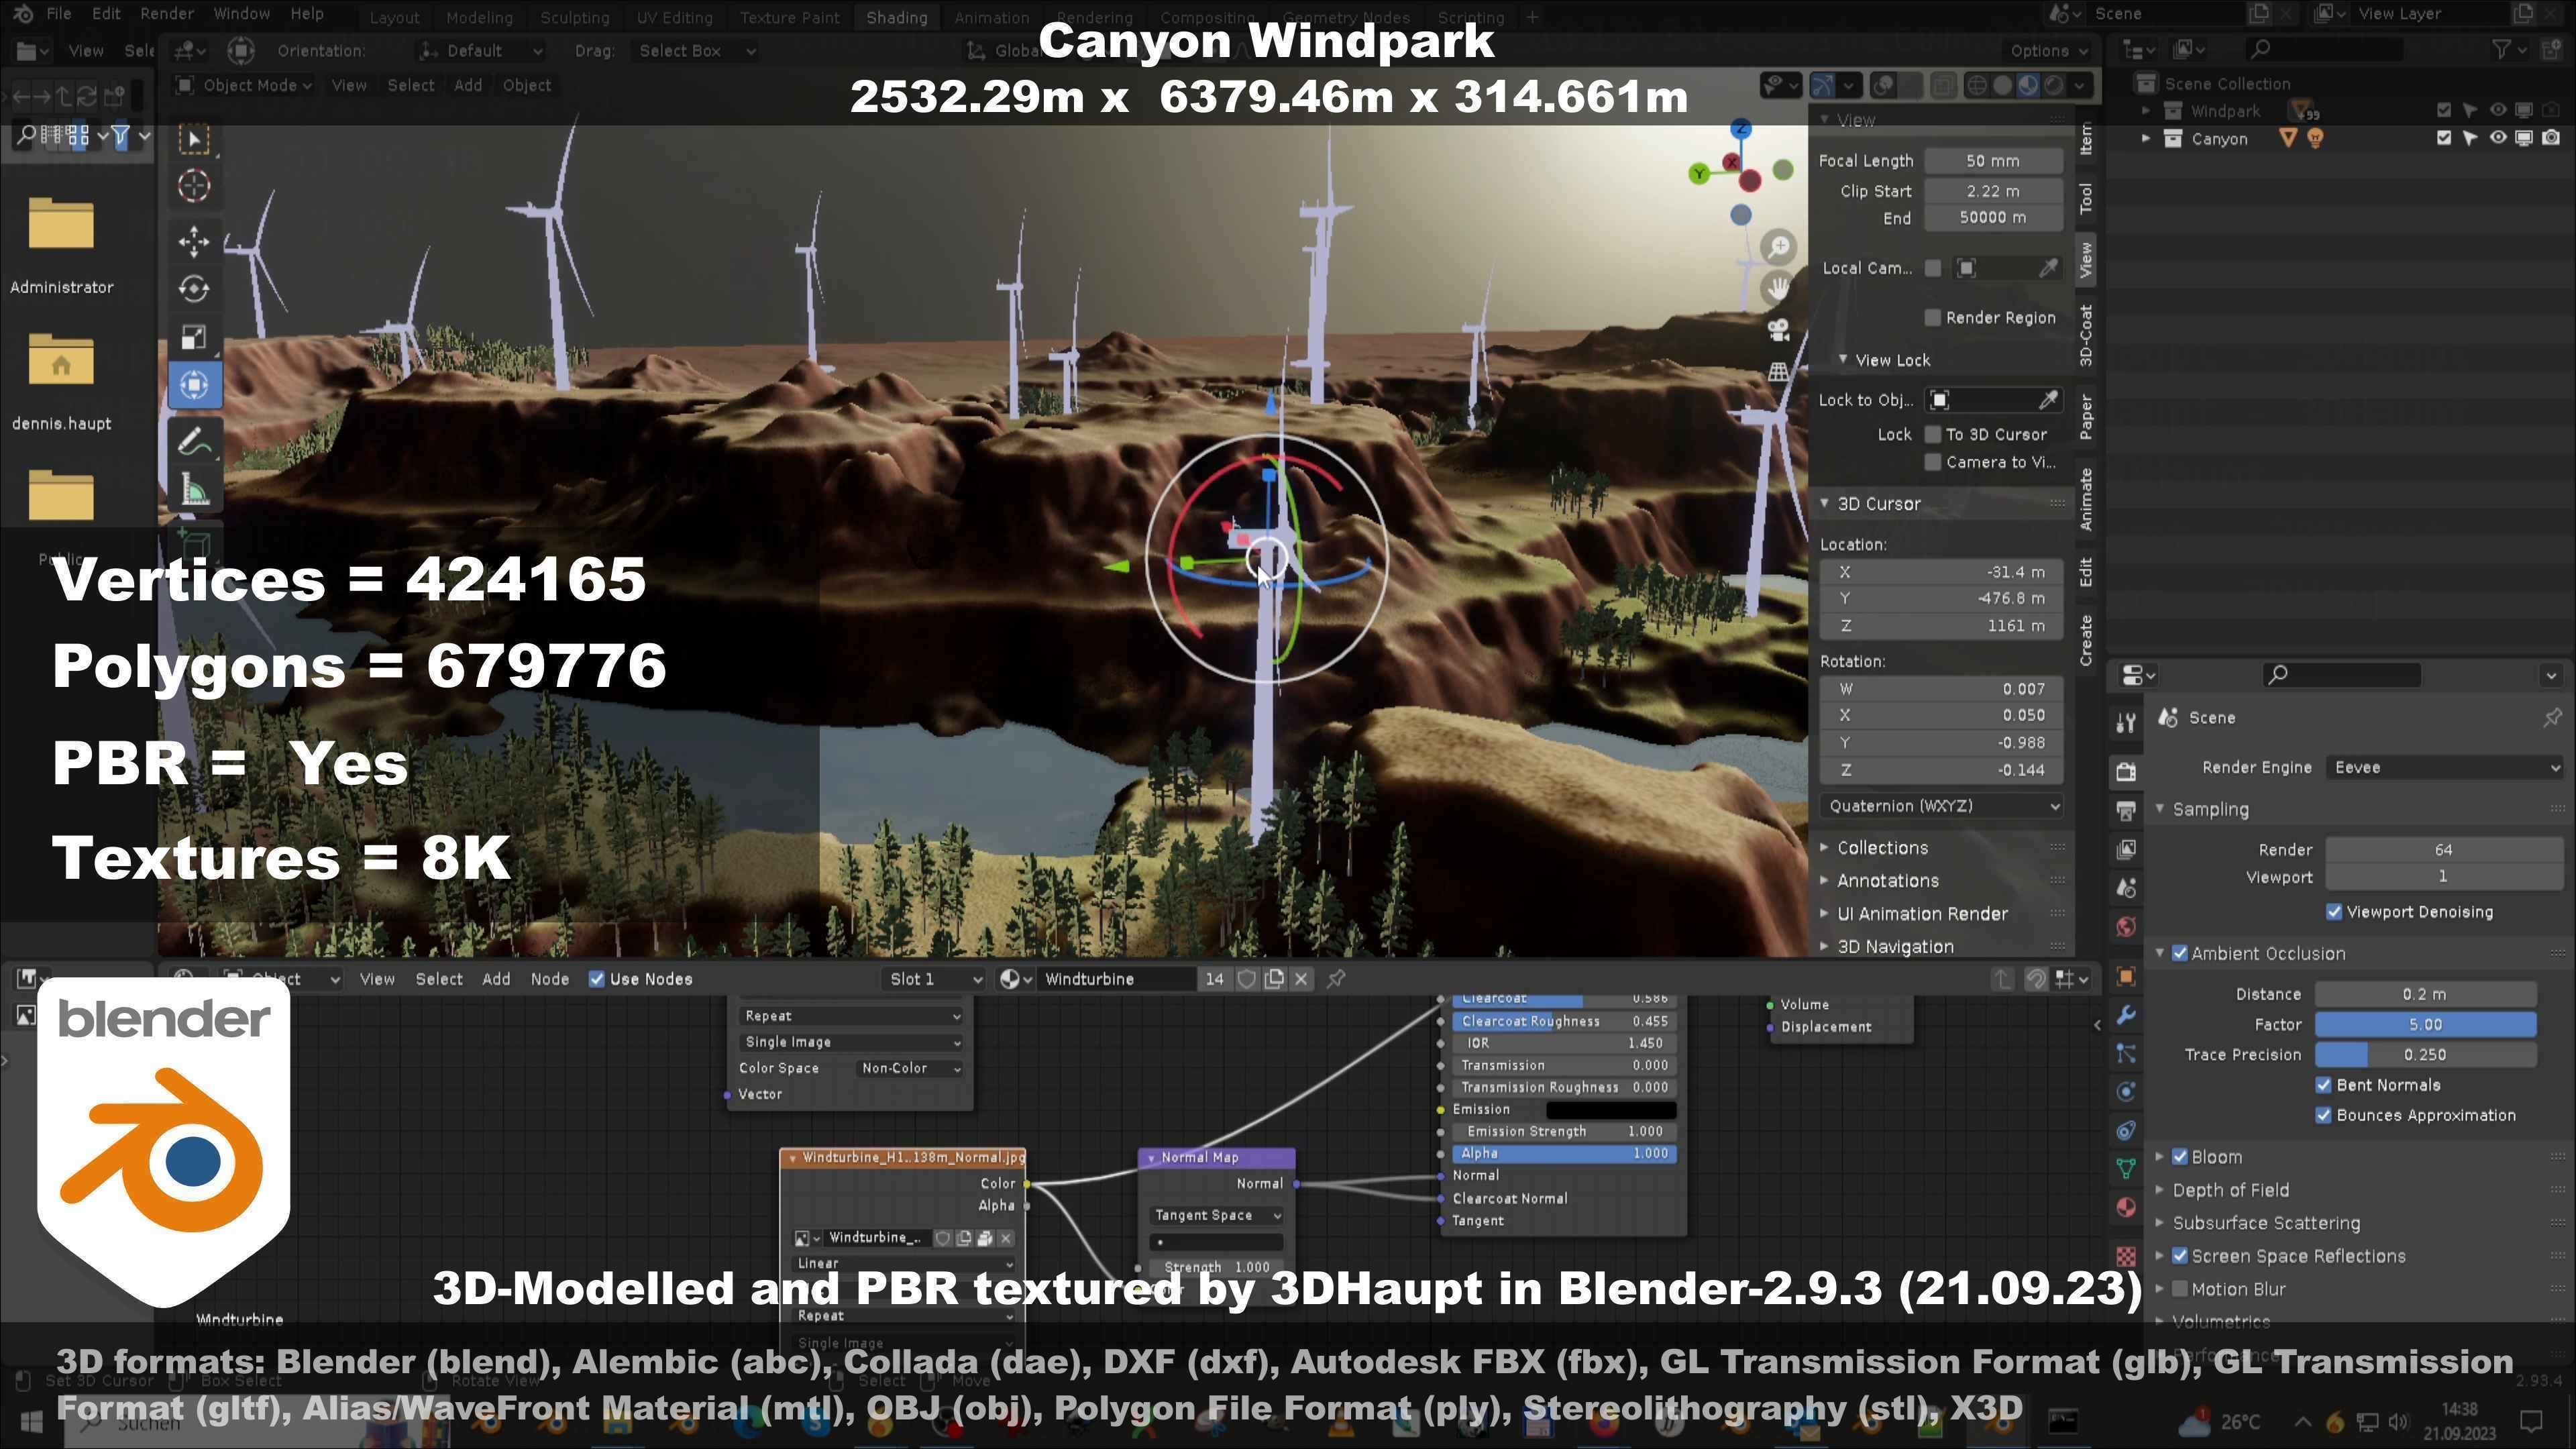This screenshot has width=2576, height=1449.
Task: Select the Rotate tool icon
Action: 194,289
